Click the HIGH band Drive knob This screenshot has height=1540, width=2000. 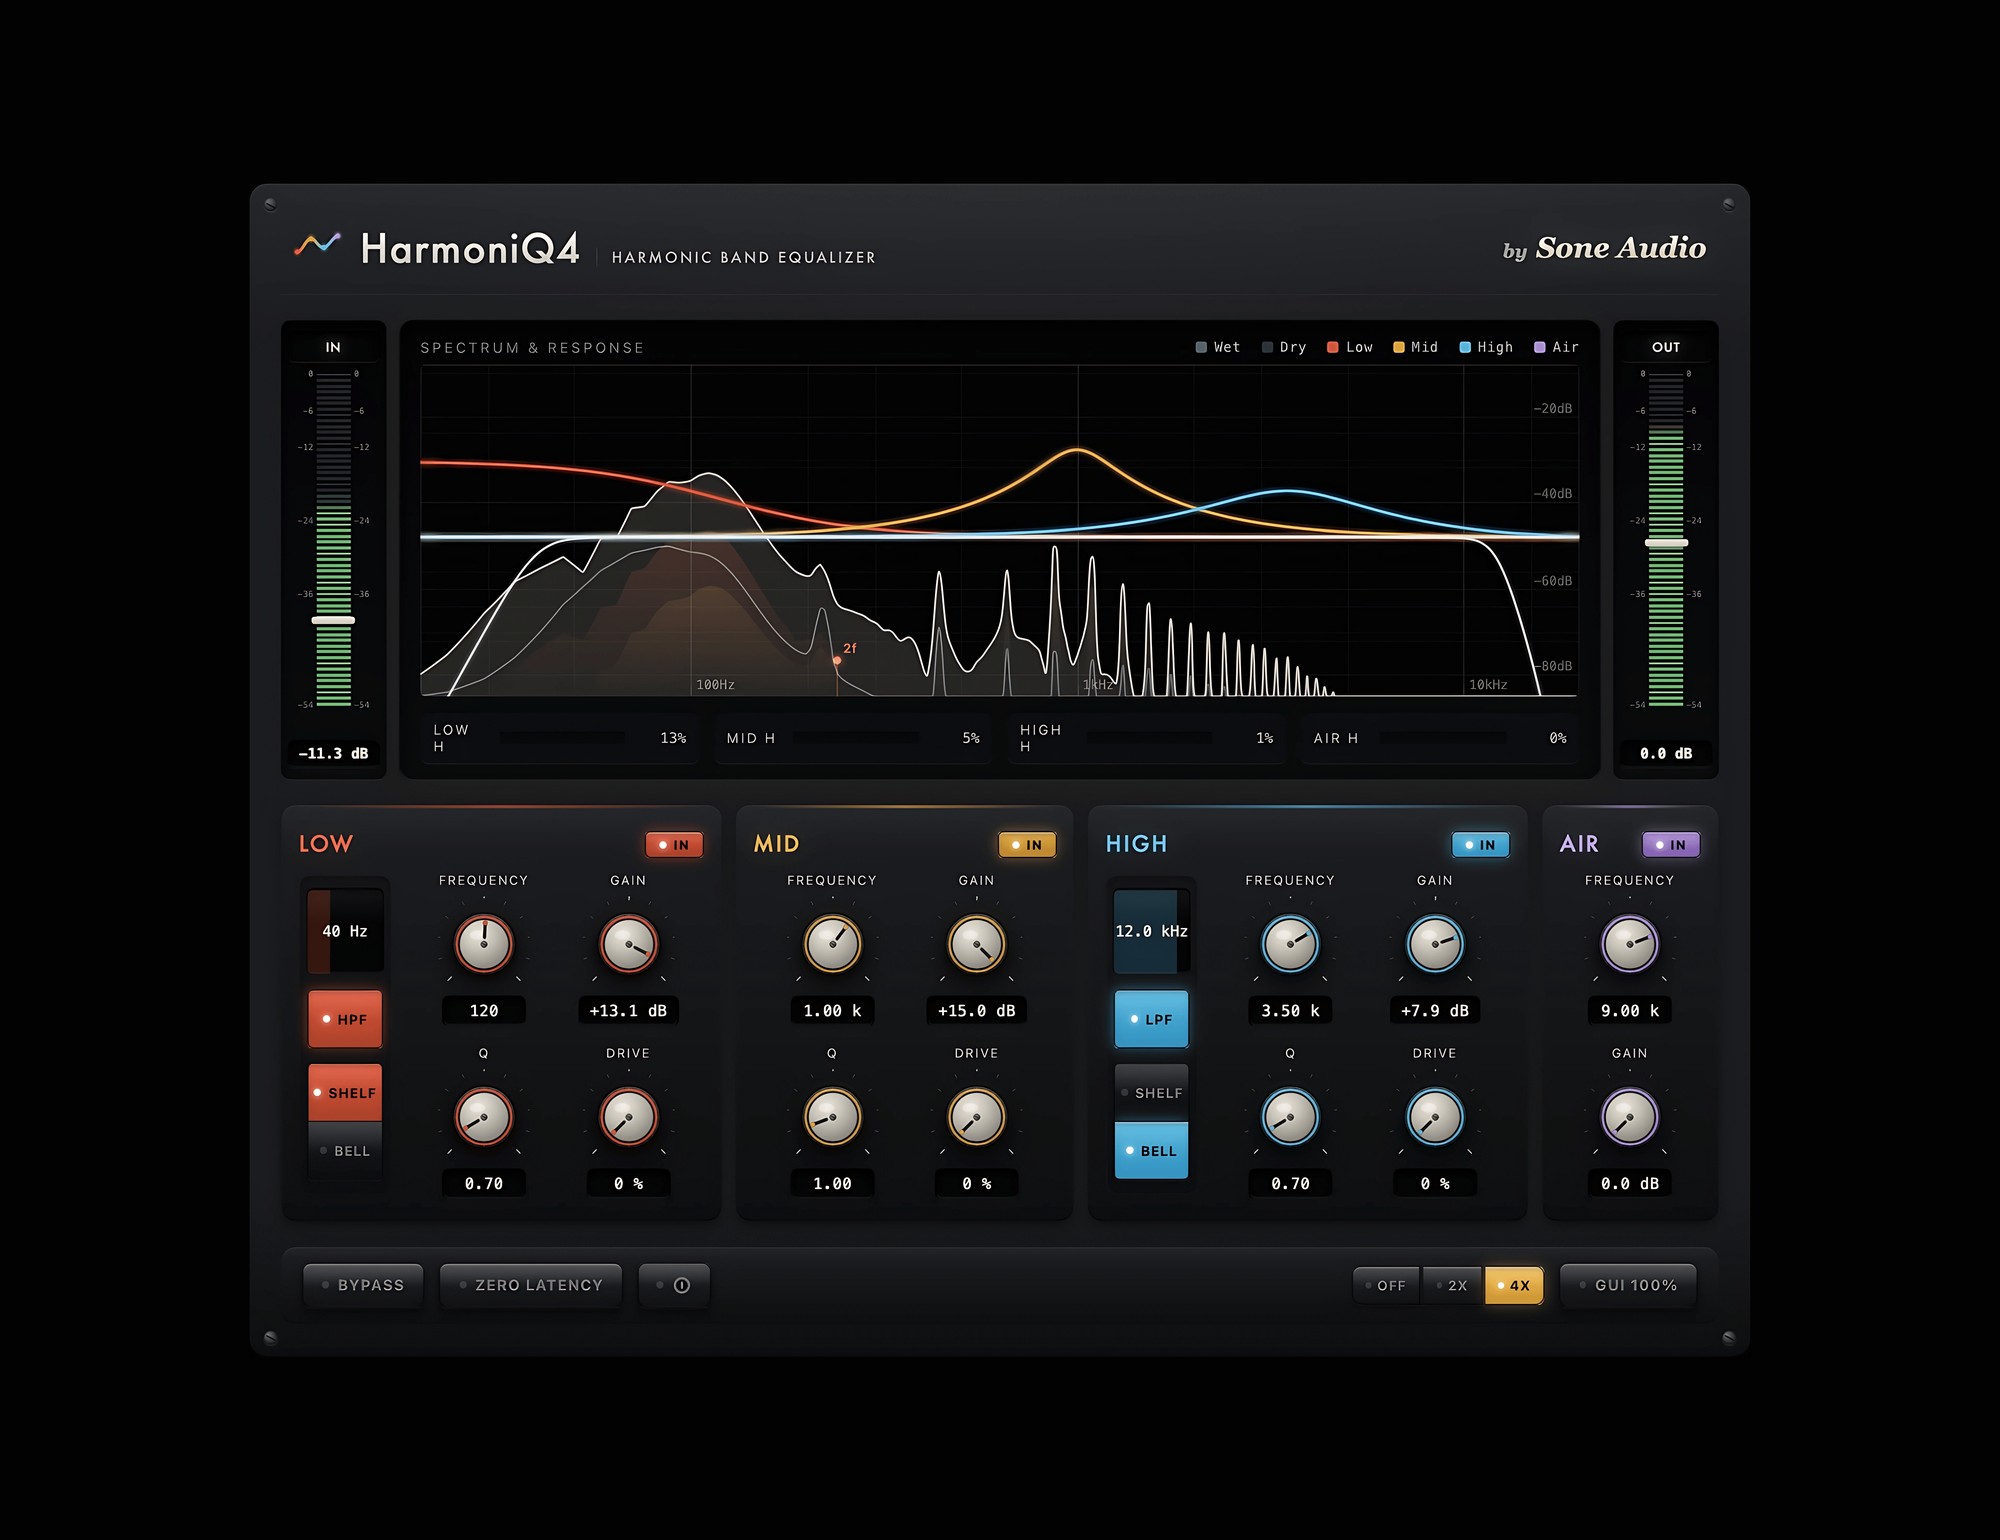point(1435,1116)
